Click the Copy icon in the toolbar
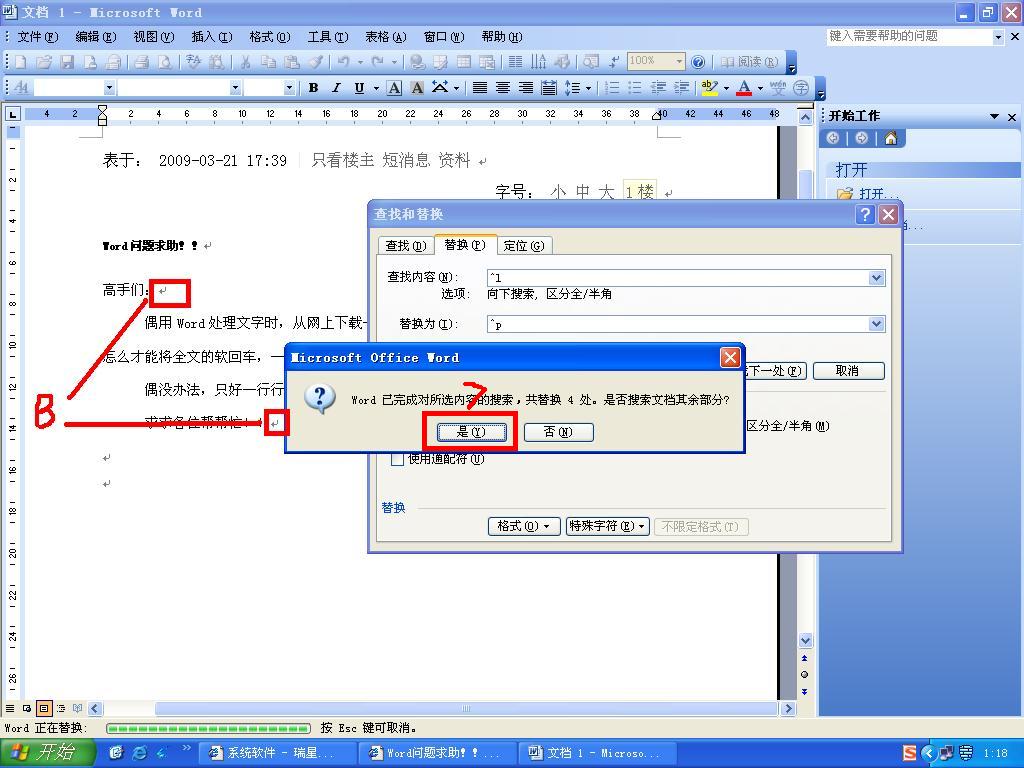1024x768 pixels. [x=268, y=62]
